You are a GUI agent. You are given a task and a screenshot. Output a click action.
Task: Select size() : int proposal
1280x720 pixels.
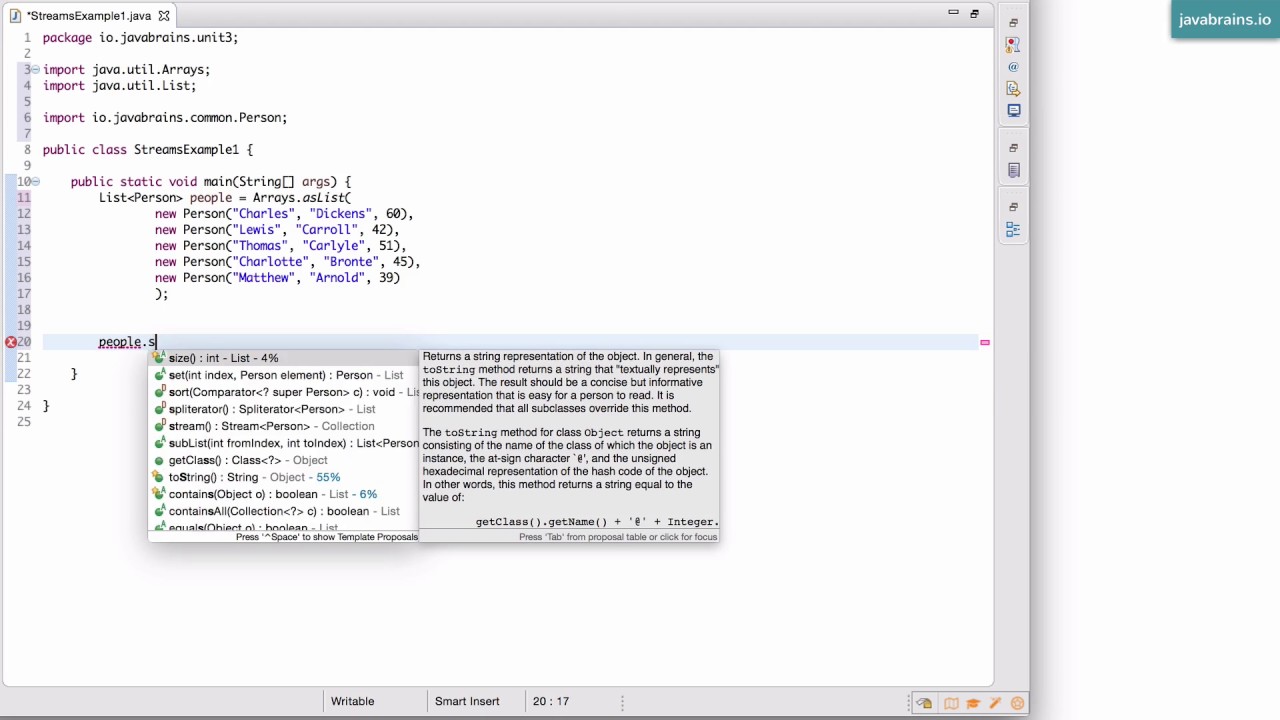click(284, 358)
